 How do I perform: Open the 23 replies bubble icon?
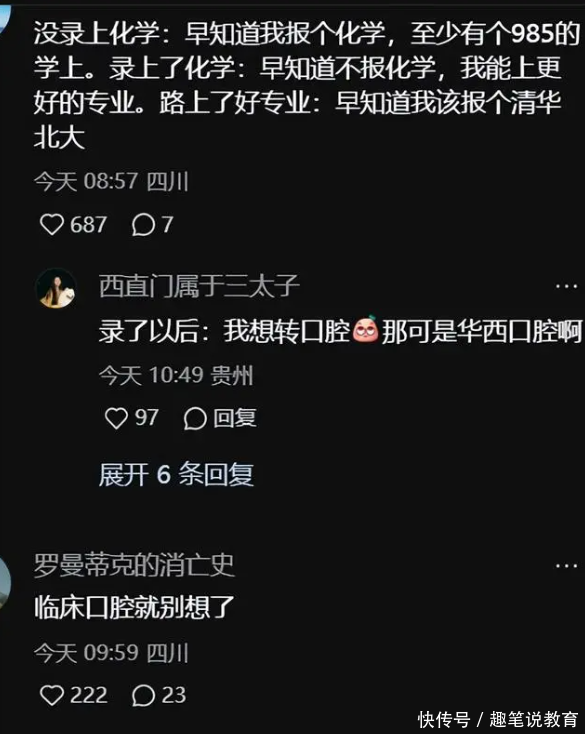143,696
